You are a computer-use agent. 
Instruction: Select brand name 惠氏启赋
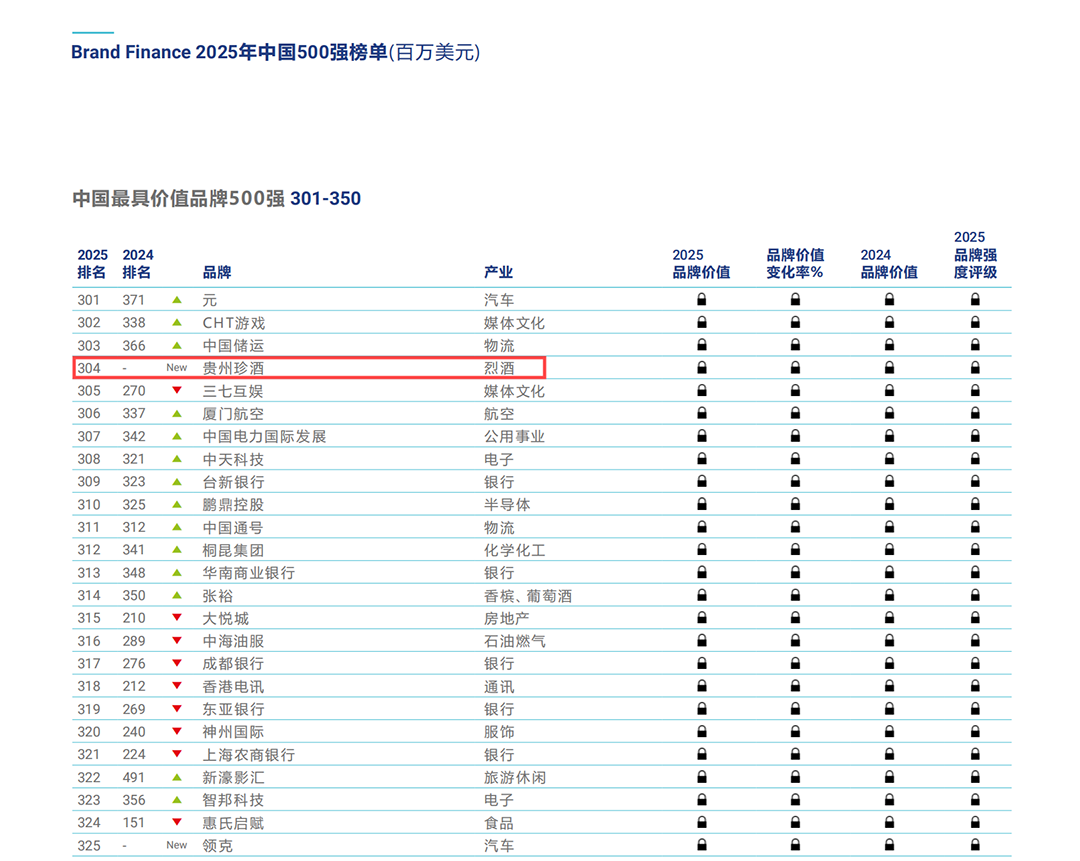[x=233, y=823]
